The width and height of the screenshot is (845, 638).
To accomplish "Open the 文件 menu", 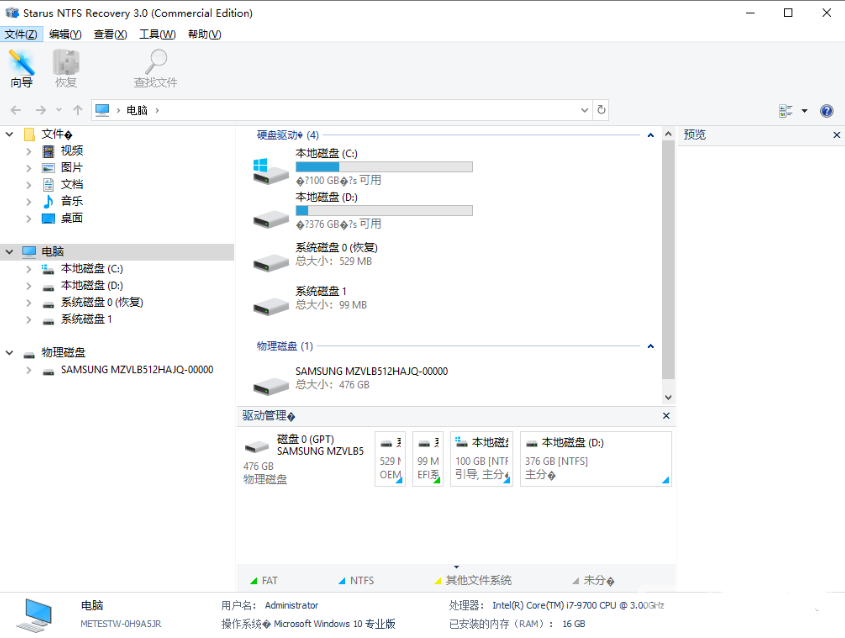I will (21, 34).
